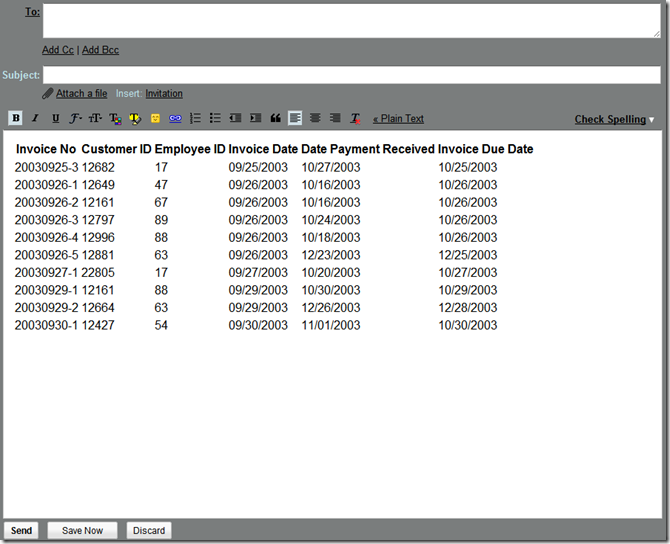The height and width of the screenshot is (544, 670).
Task: Click the indent less icon
Action: click(235, 118)
